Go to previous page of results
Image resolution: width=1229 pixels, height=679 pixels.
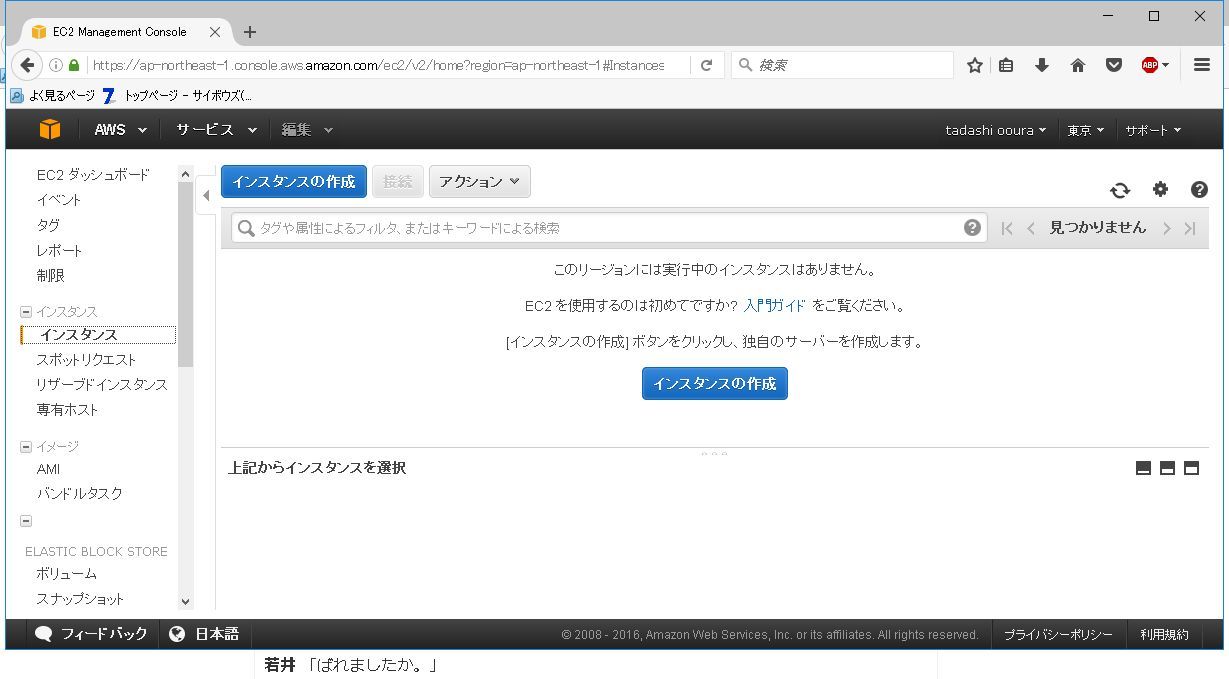[1031, 228]
